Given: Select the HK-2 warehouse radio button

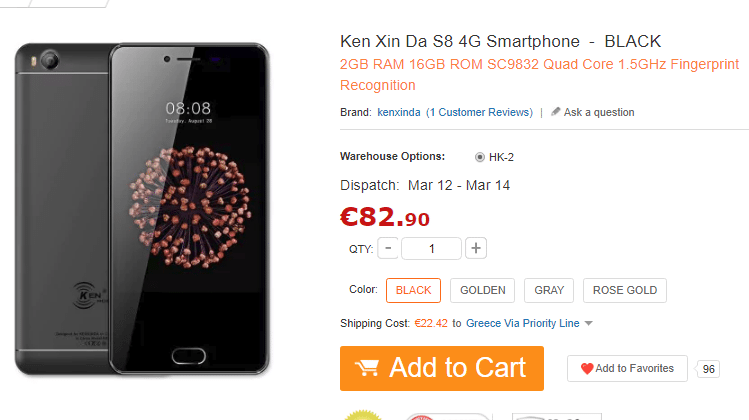Looking at the screenshot, I should pos(480,157).
